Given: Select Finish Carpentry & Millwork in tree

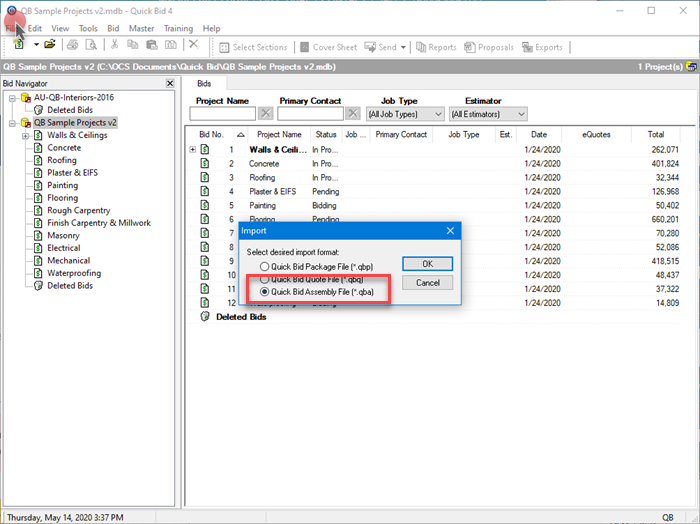Looking at the screenshot, I should (99, 223).
